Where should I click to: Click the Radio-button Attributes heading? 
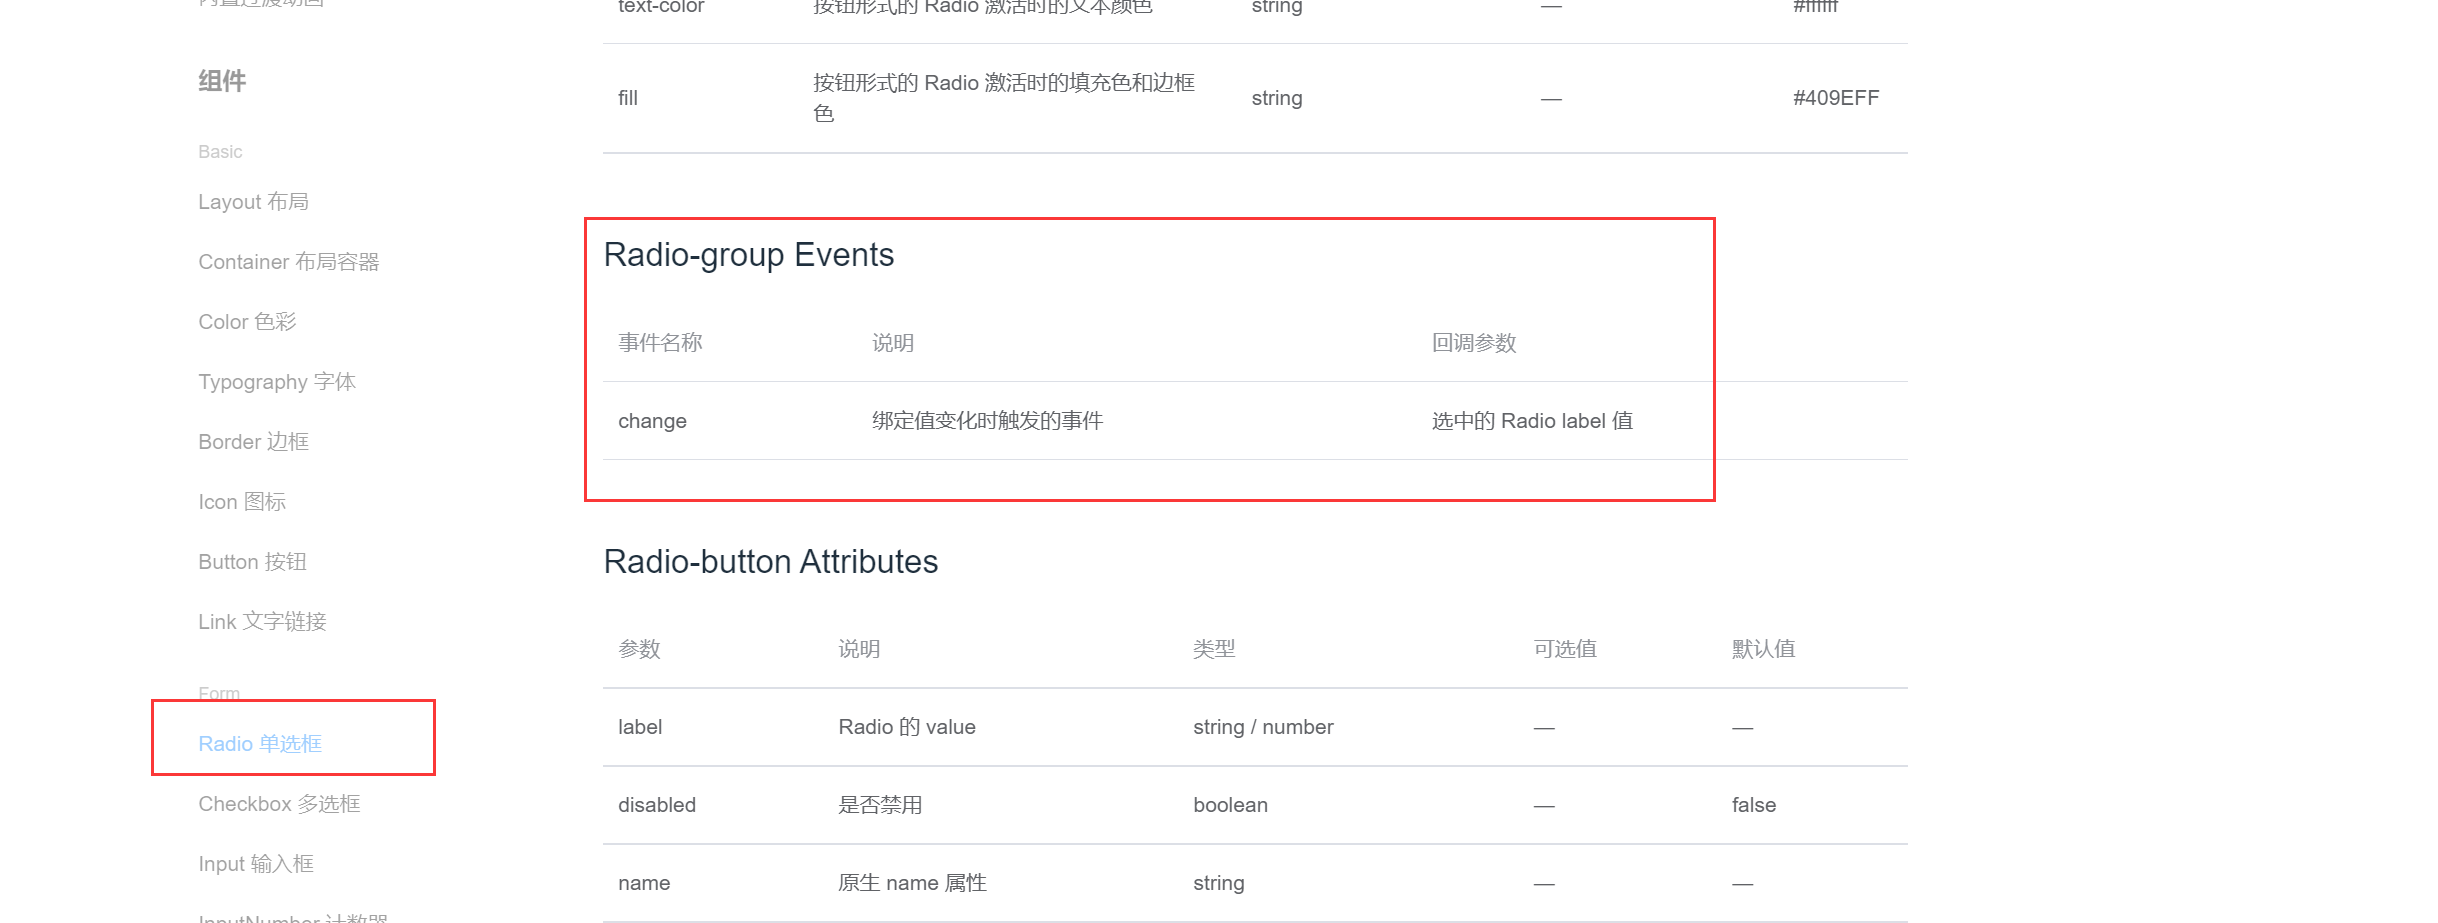pyautogui.click(x=770, y=562)
